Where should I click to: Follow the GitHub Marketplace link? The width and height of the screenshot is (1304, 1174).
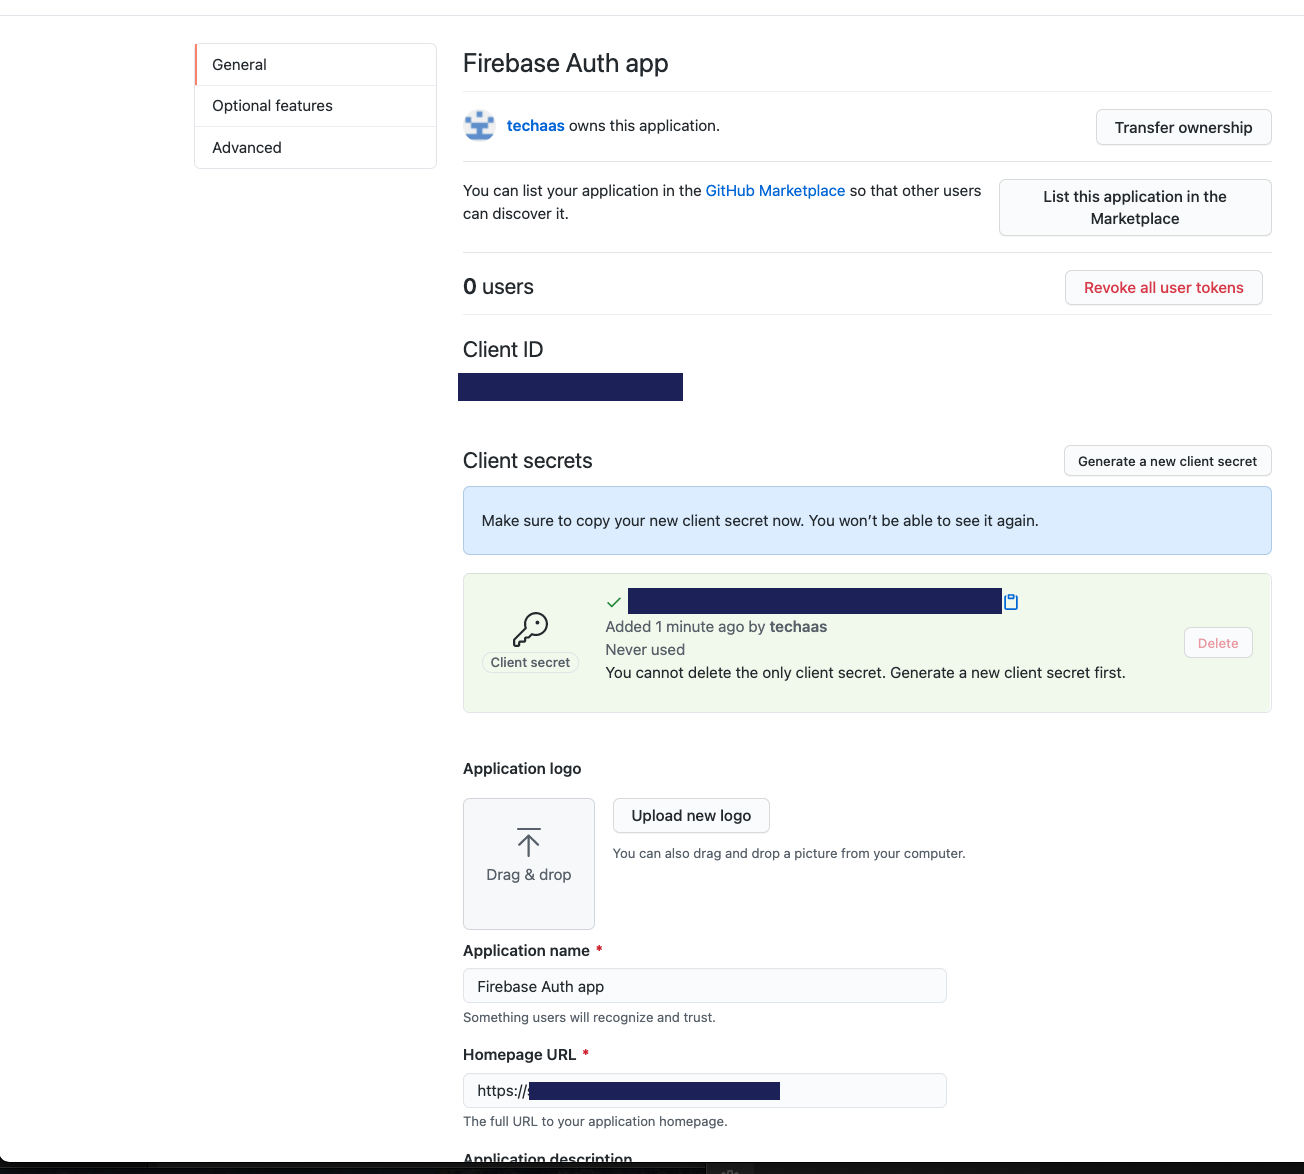[775, 191]
